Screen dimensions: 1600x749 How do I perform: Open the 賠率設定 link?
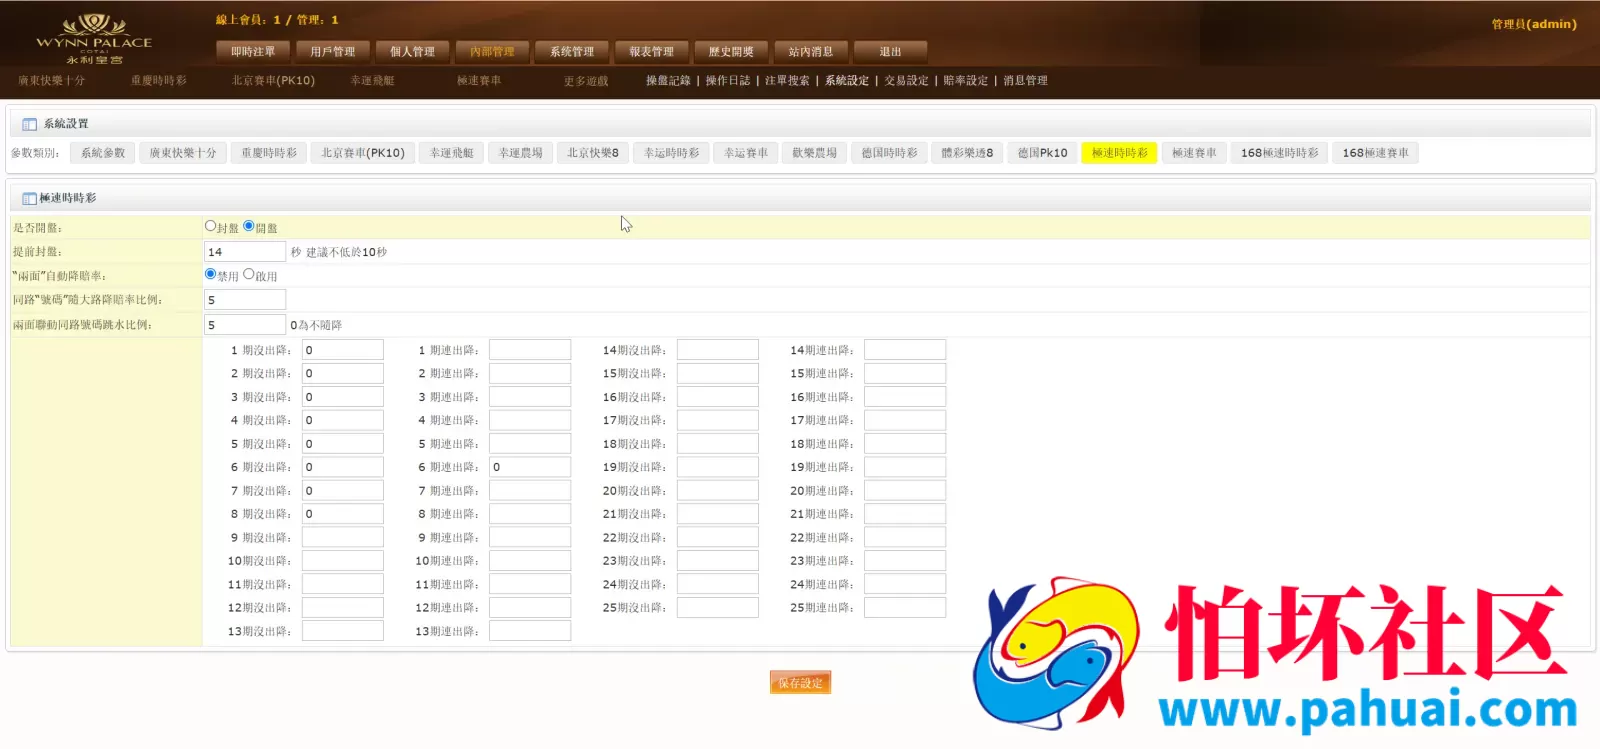coord(966,81)
